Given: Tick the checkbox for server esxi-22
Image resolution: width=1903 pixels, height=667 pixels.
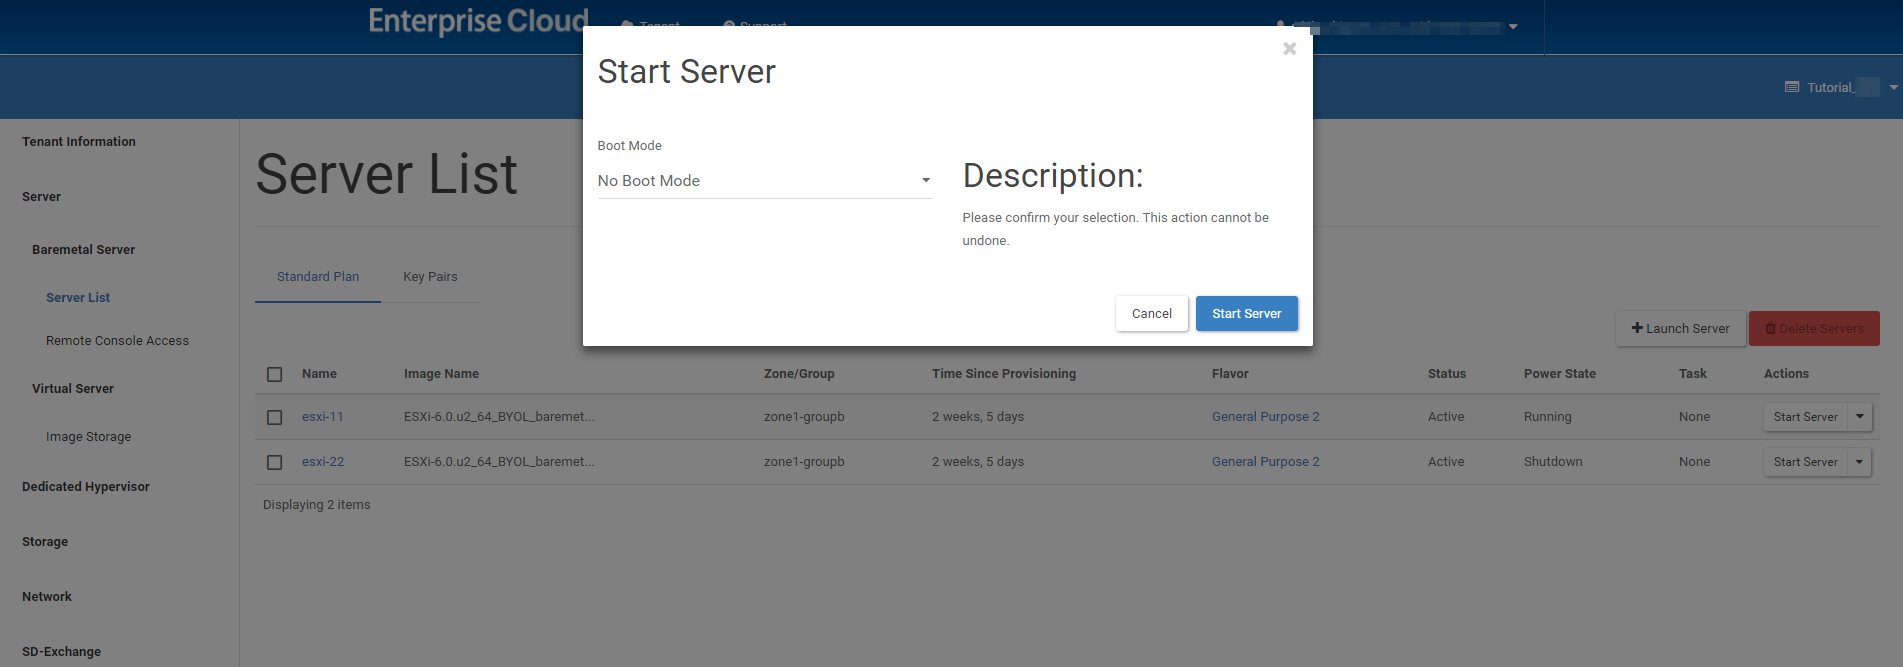Looking at the screenshot, I should click(275, 463).
